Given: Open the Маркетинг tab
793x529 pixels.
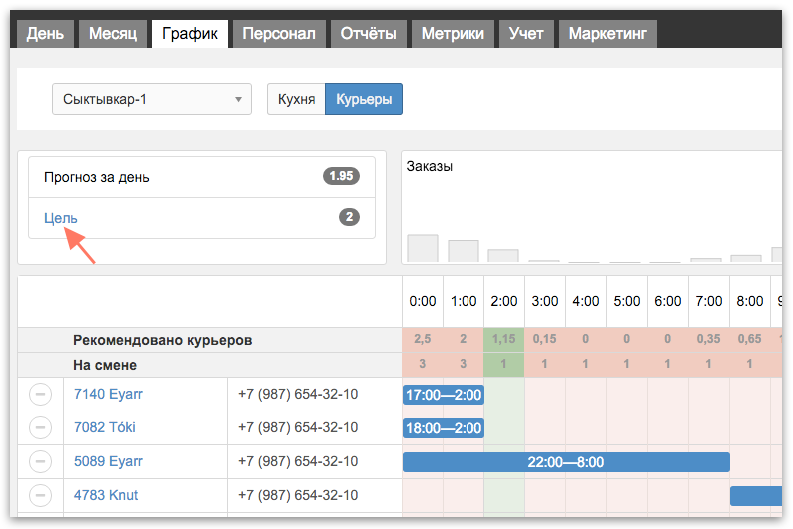Looking at the screenshot, I should pos(607,34).
